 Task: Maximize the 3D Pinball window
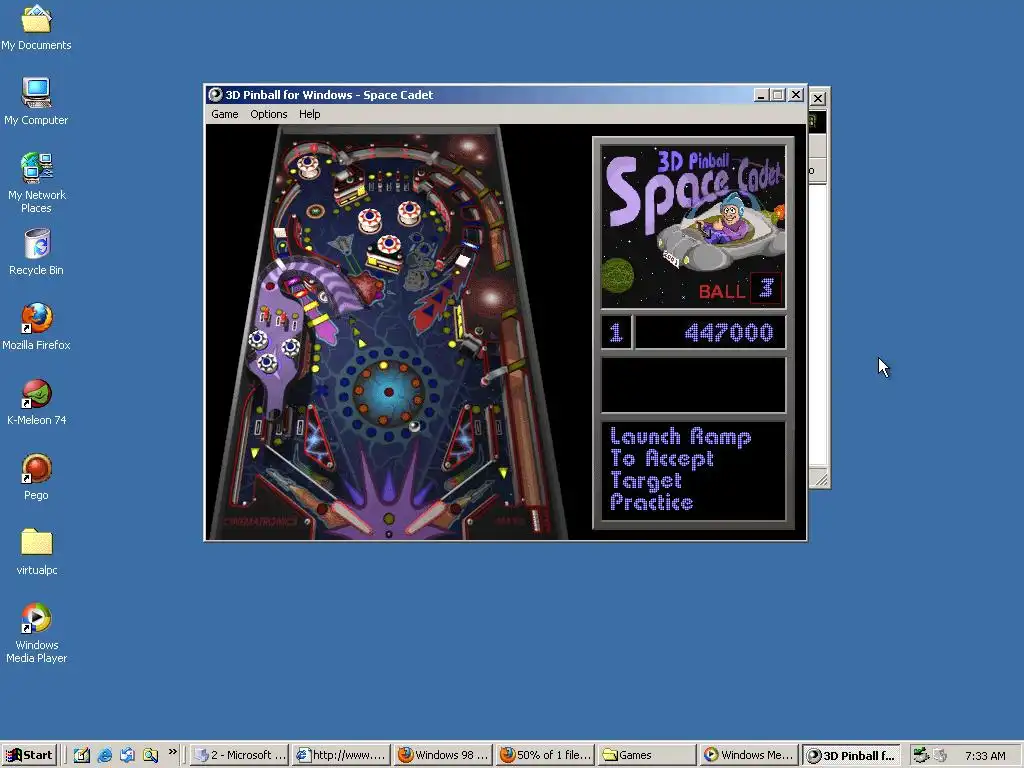coord(777,95)
